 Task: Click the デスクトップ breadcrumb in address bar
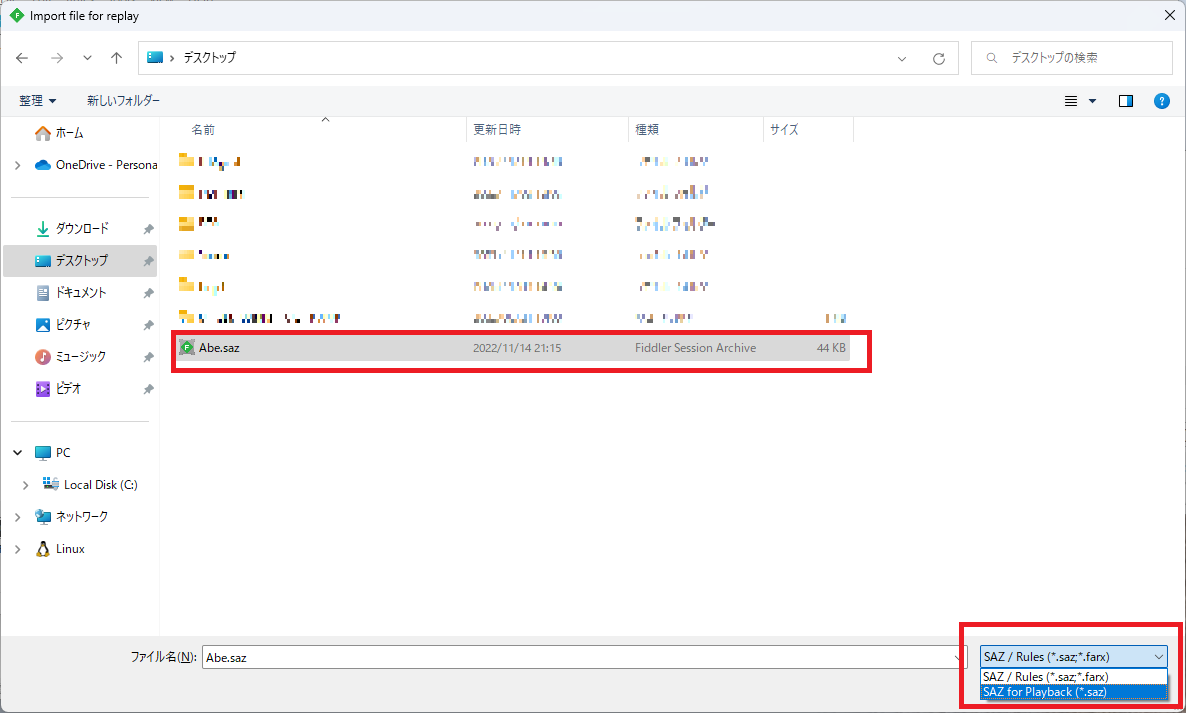210,57
